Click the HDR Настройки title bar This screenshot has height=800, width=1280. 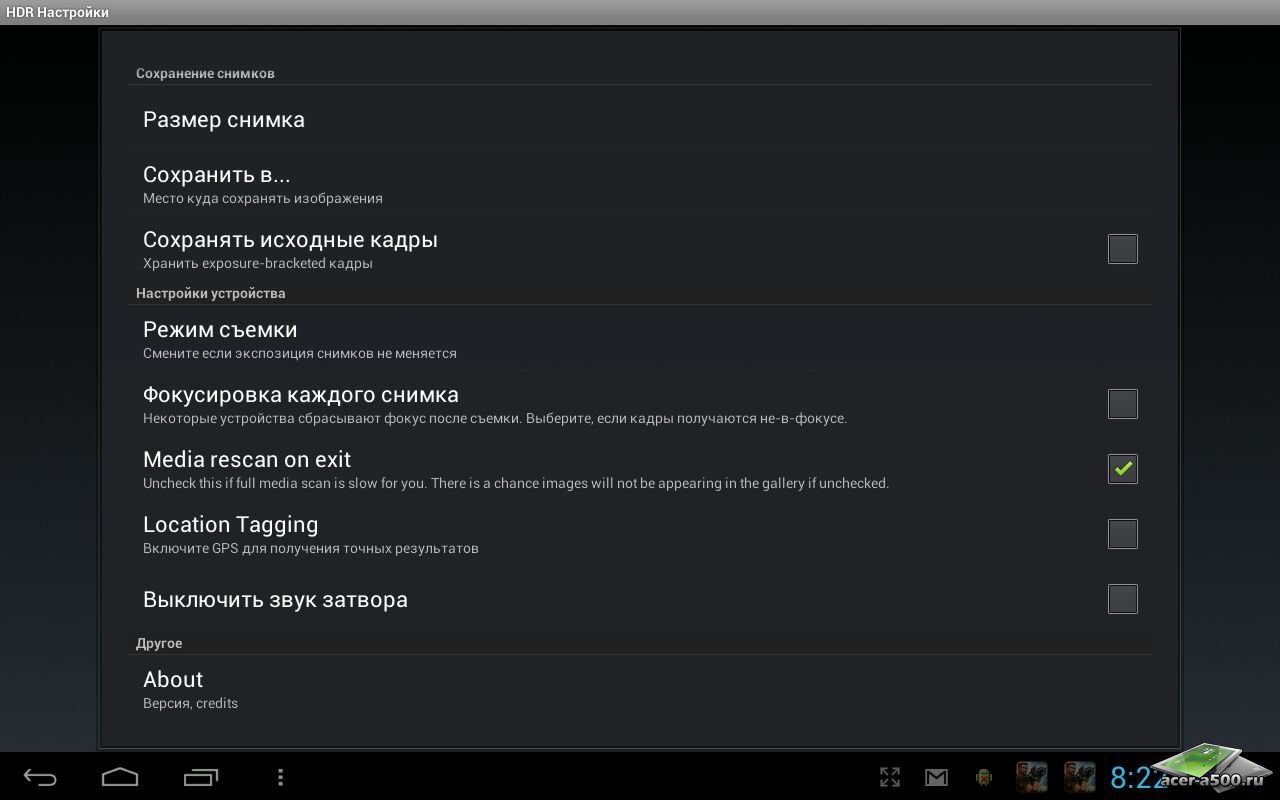pos(58,12)
